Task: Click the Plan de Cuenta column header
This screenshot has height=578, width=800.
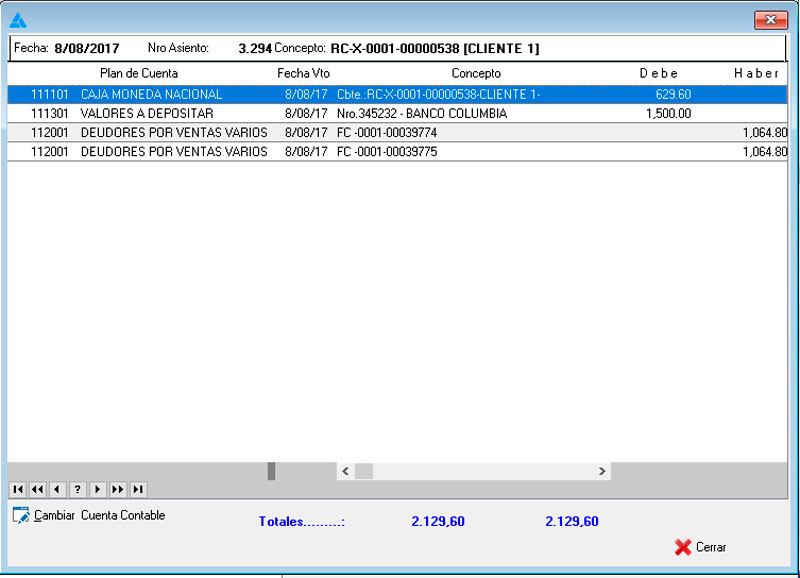Action: pyautogui.click(x=139, y=74)
